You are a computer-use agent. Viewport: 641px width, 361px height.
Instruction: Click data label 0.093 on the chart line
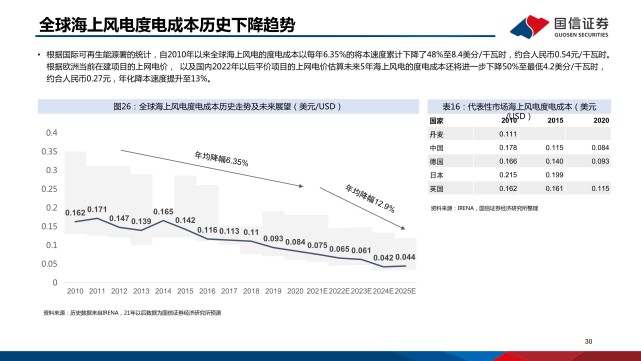(273, 238)
